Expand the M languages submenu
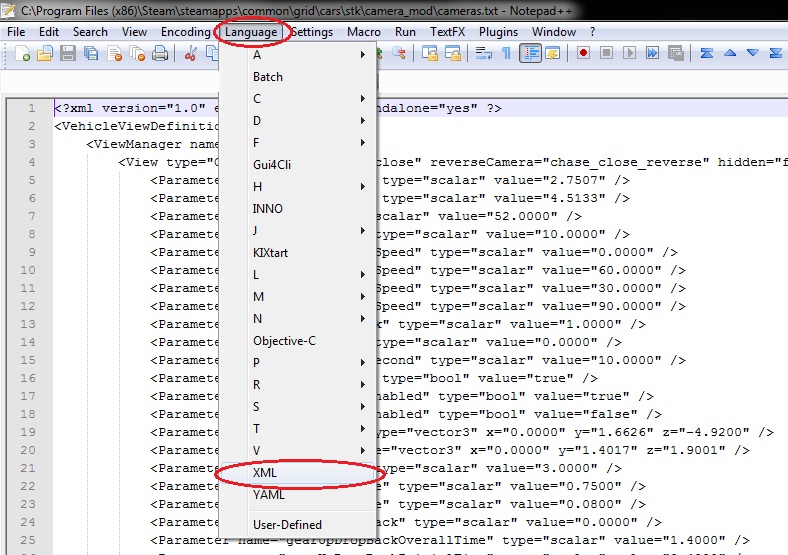Image resolution: width=788 pixels, height=555 pixels. point(299,297)
